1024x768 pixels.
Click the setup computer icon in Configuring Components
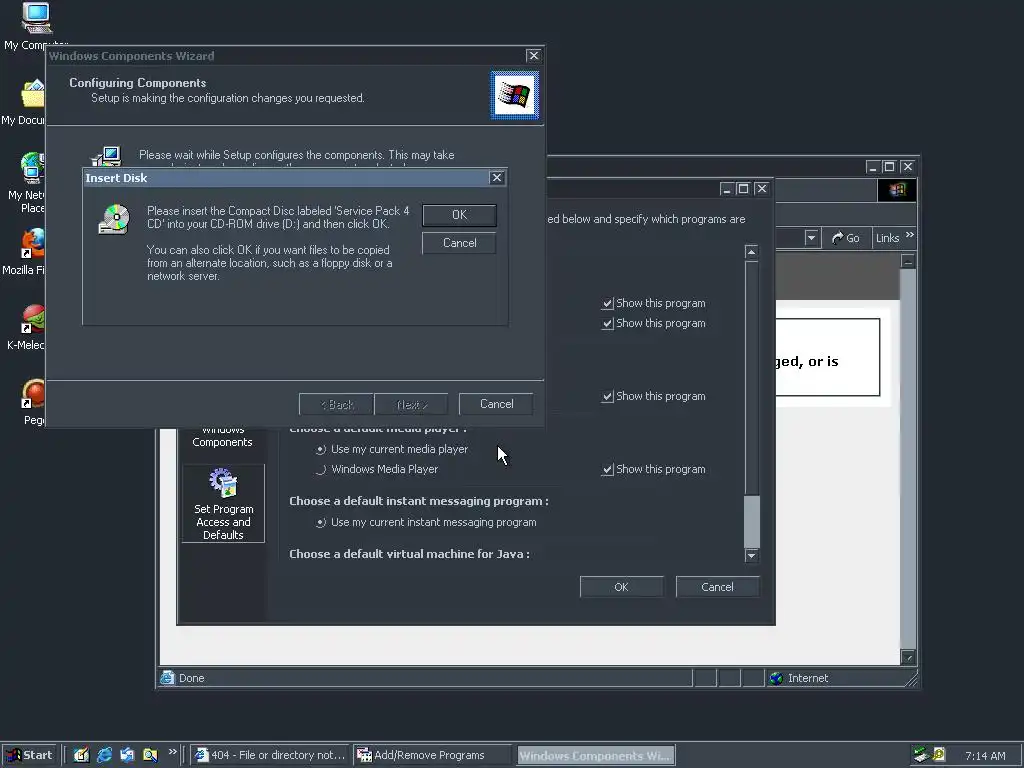106,157
